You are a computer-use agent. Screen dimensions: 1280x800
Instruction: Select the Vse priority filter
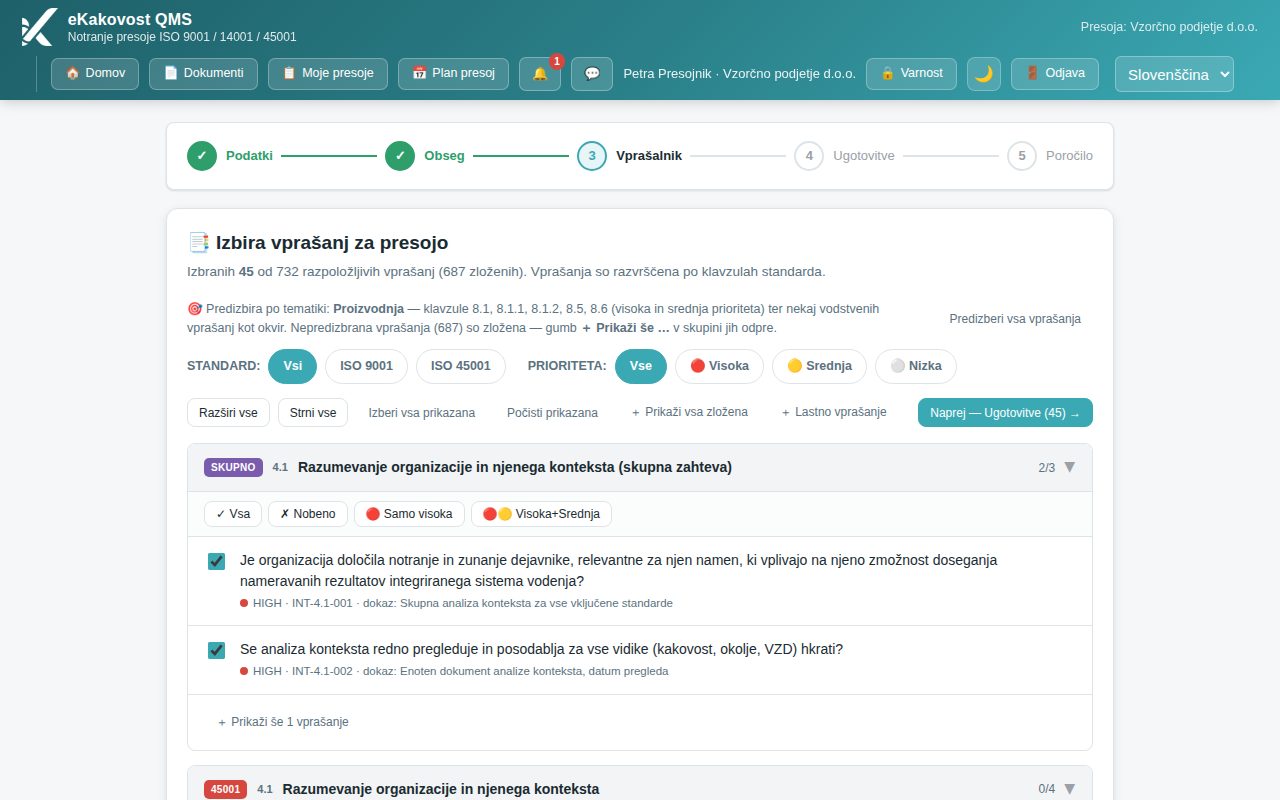tap(641, 366)
